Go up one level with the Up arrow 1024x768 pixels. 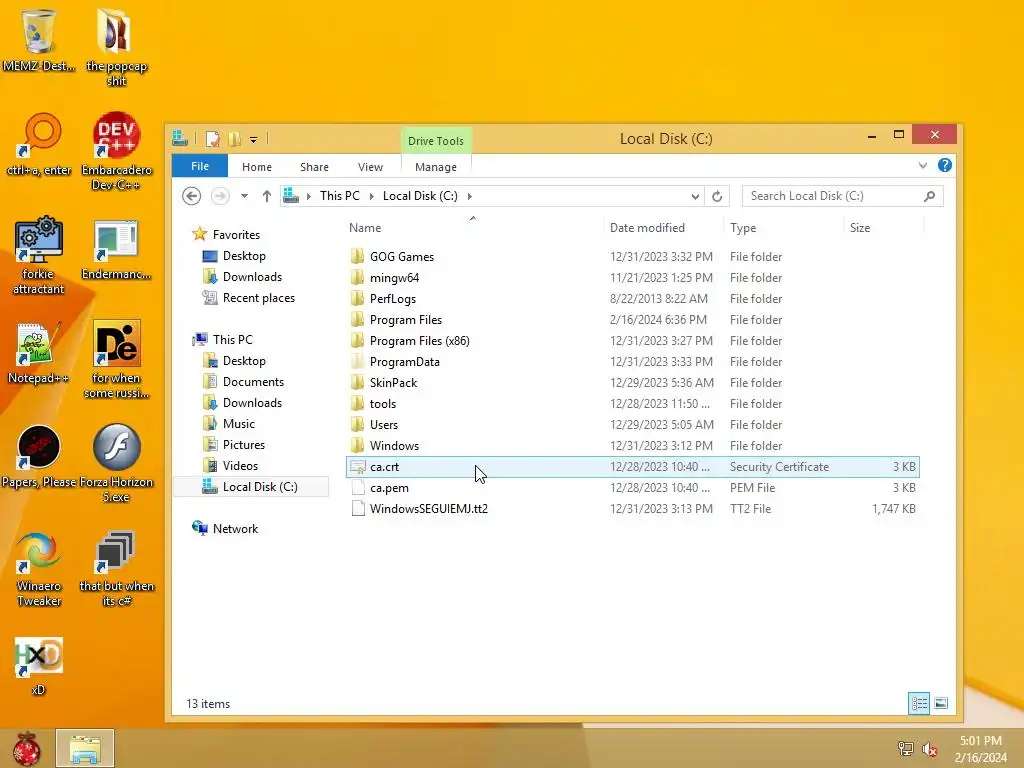266,196
